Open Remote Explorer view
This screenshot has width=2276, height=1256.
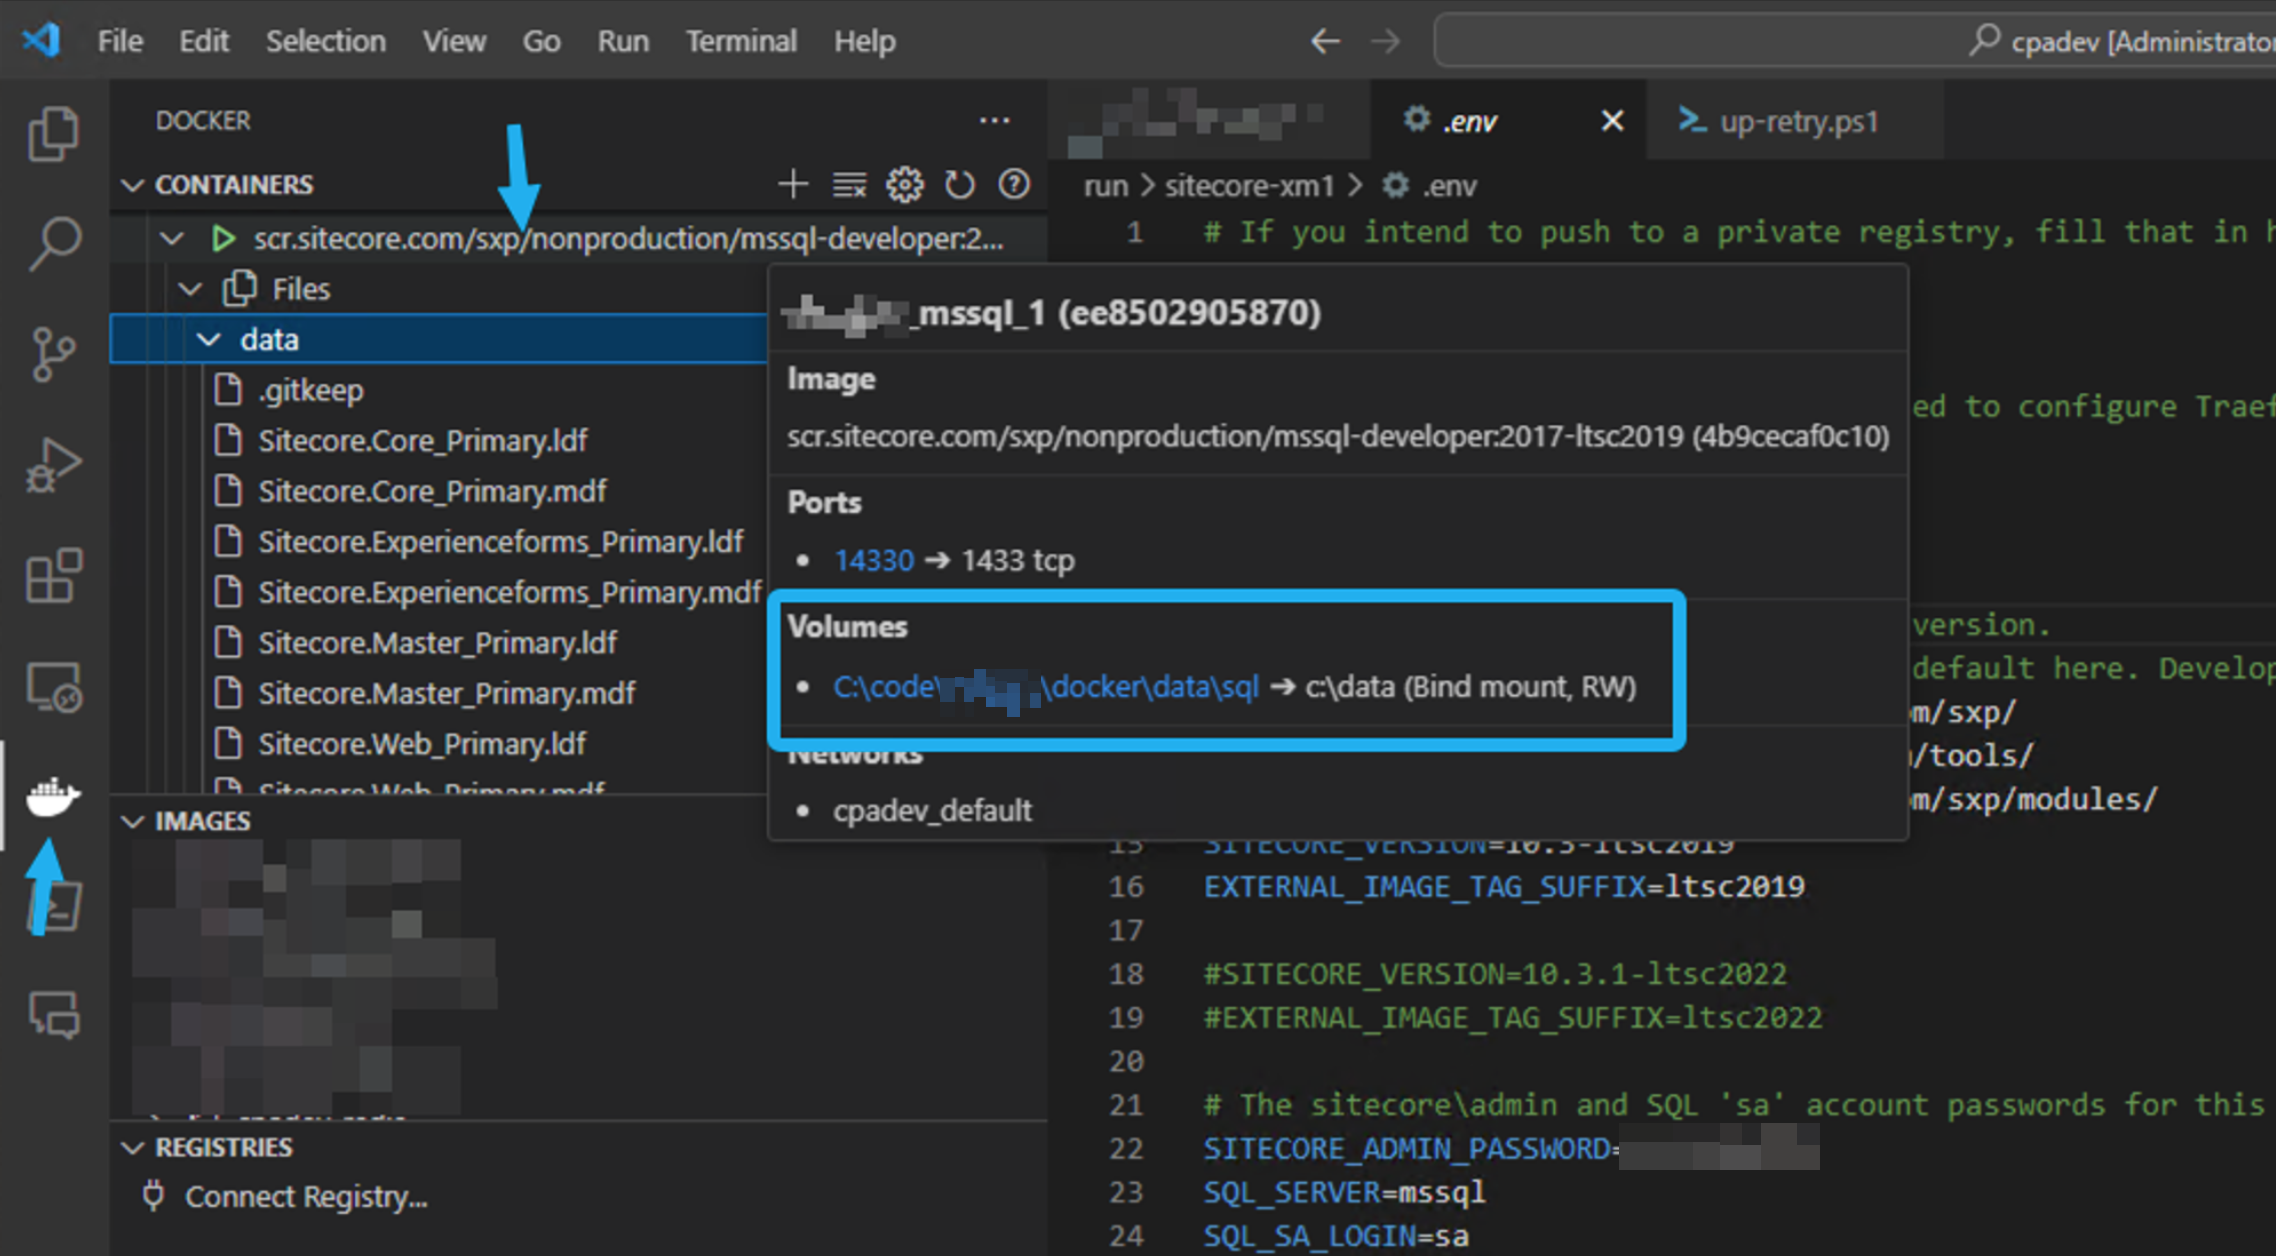[53, 687]
